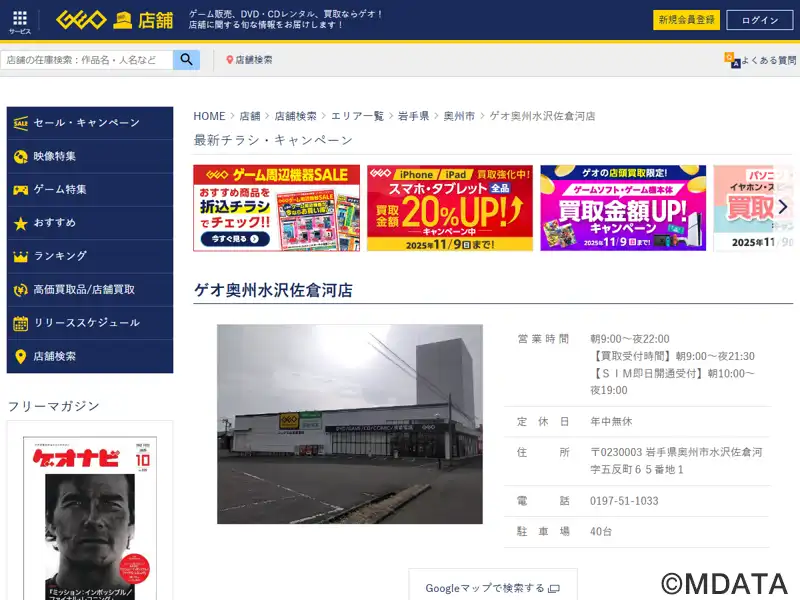Screen dimensions: 800x600
Task: Open the ゲーム周辺機器SALE flyer banner
Action: [x=277, y=208]
